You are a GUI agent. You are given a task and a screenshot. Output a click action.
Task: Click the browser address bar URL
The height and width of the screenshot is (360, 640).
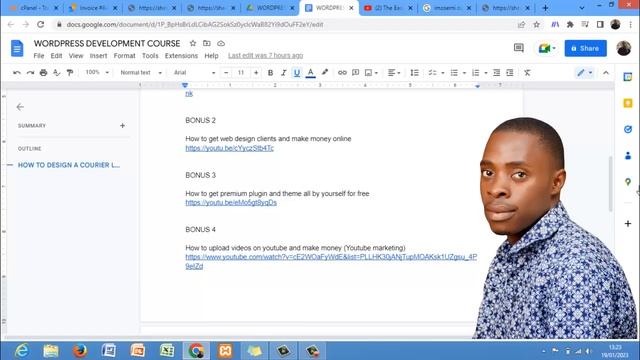tap(195, 24)
